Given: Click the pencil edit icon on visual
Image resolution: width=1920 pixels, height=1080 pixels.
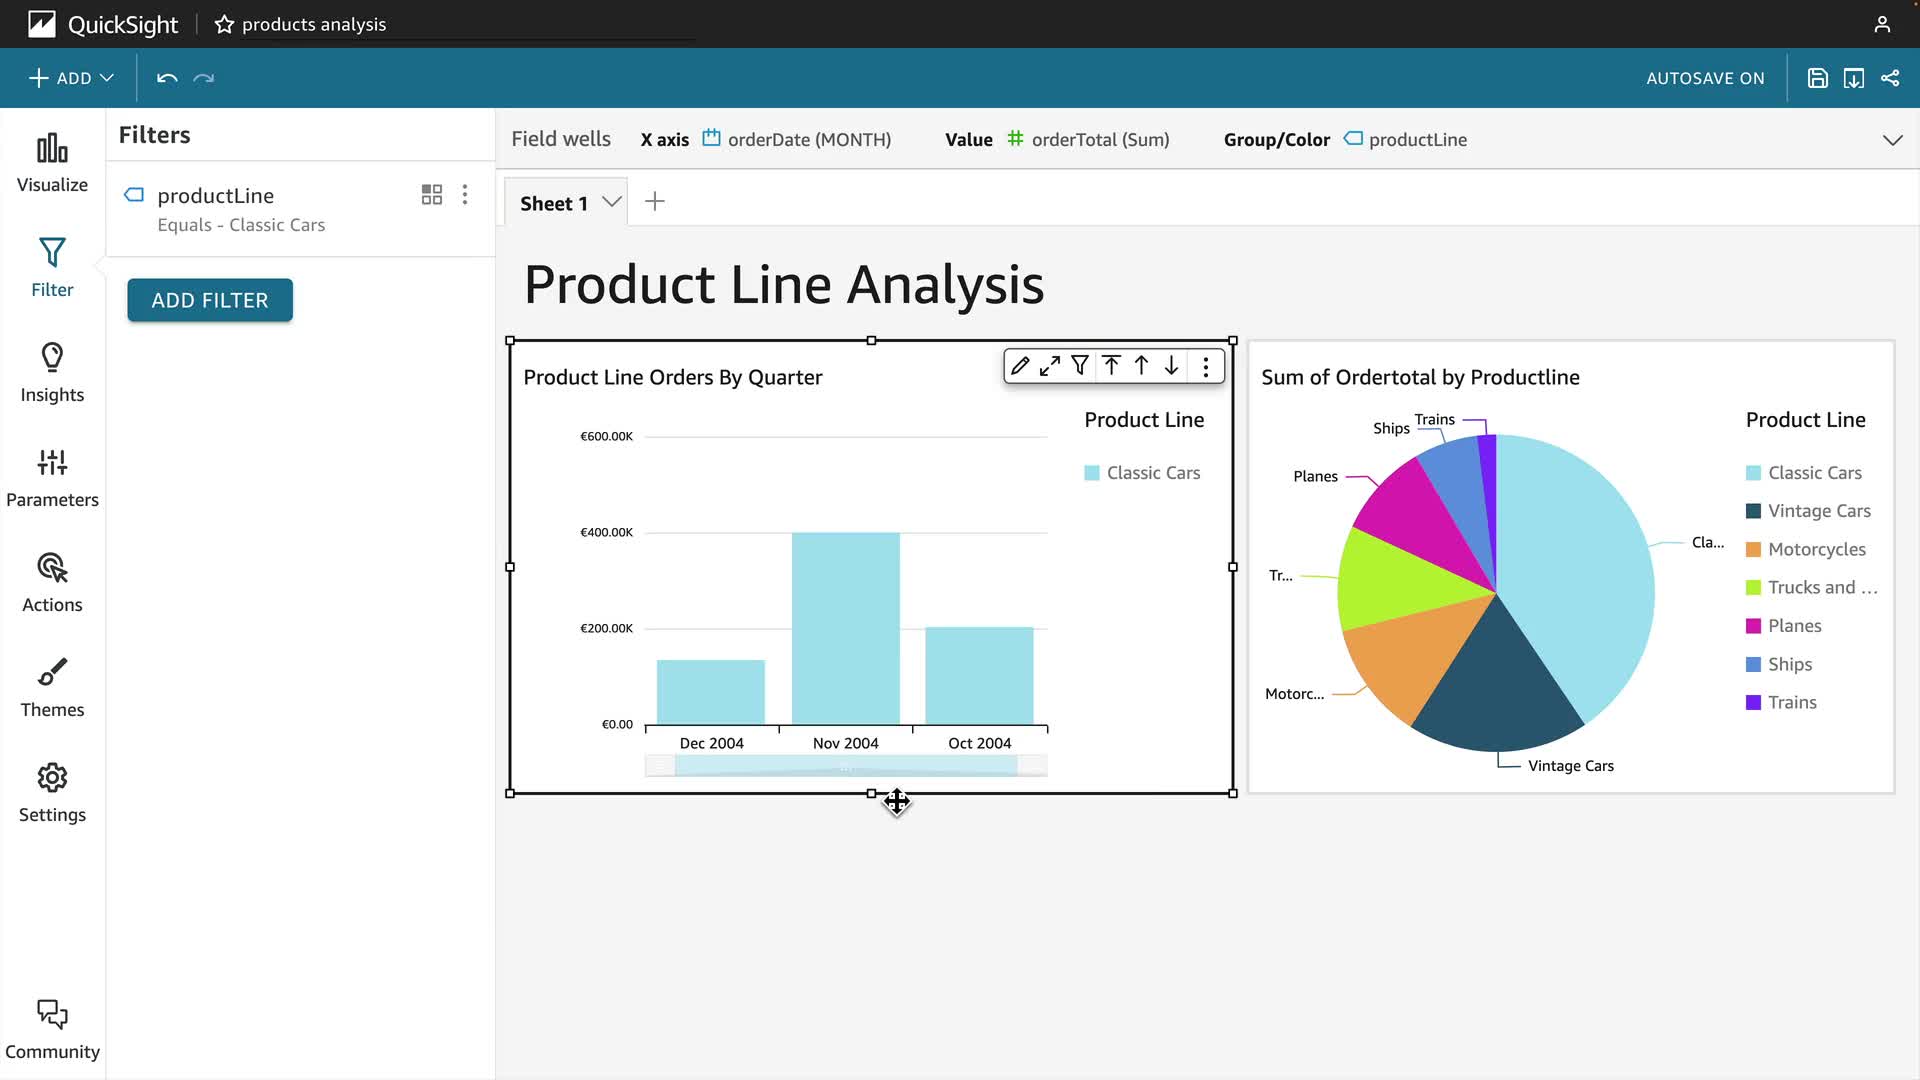Looking at the screenshot, I should coord(1019,366).
